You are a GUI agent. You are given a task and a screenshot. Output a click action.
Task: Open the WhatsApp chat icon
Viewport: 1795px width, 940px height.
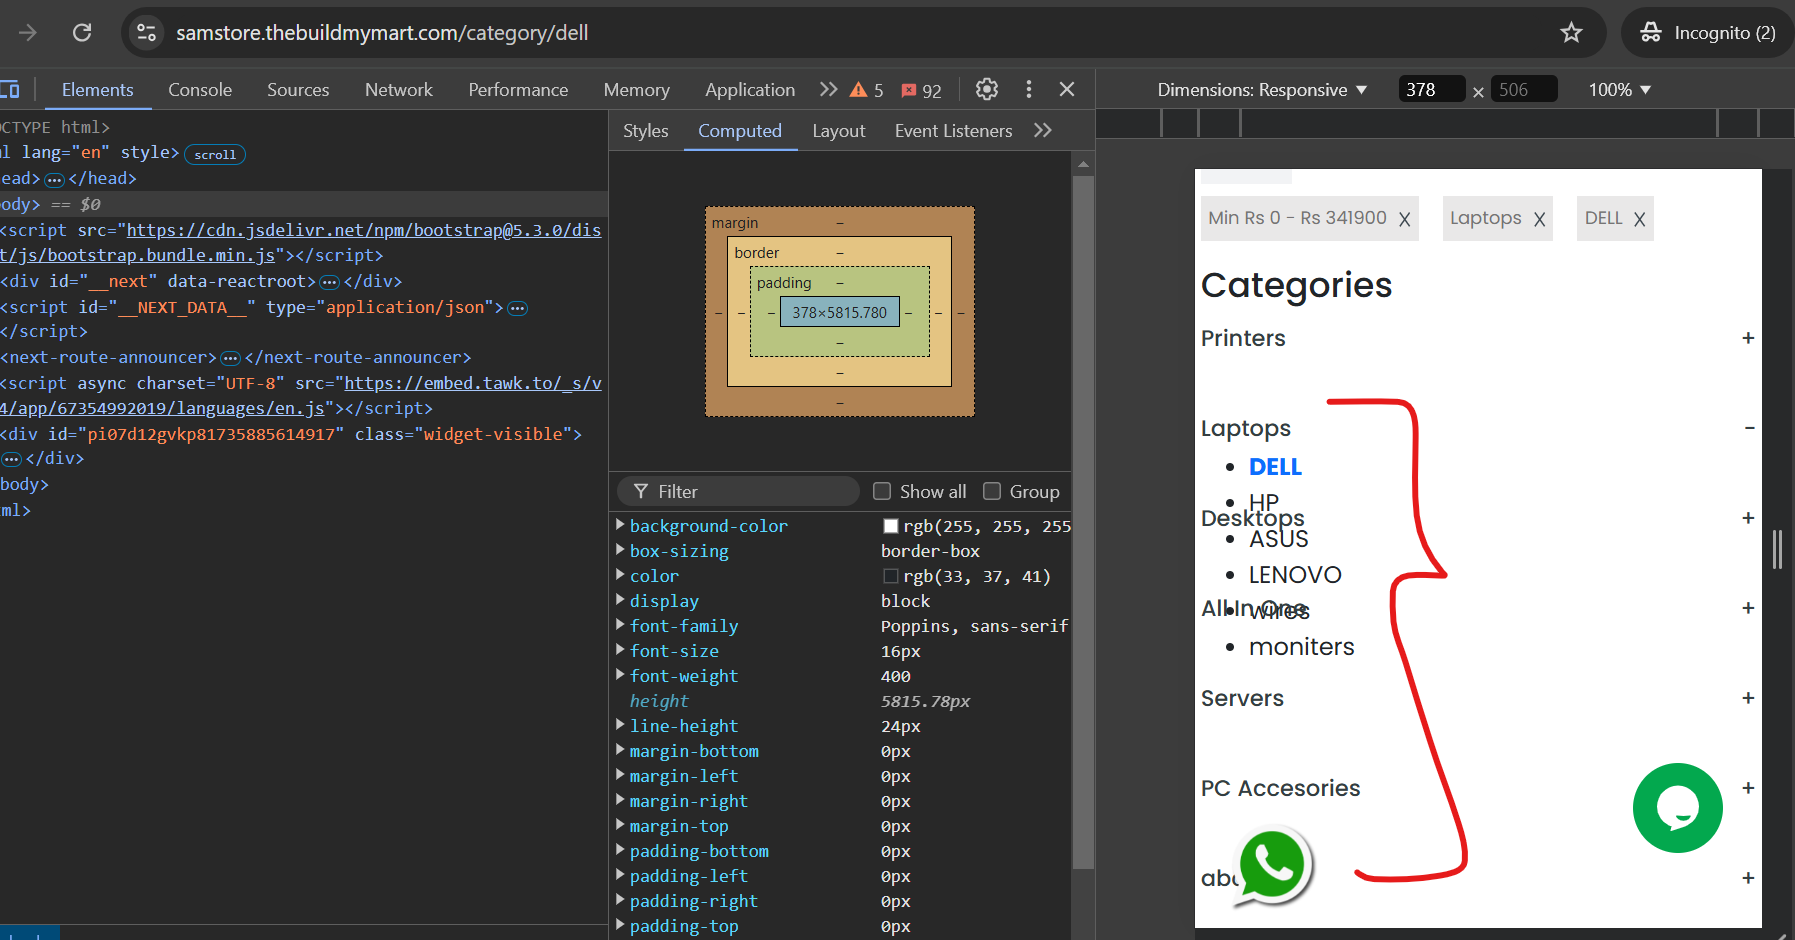[1272, 866]
